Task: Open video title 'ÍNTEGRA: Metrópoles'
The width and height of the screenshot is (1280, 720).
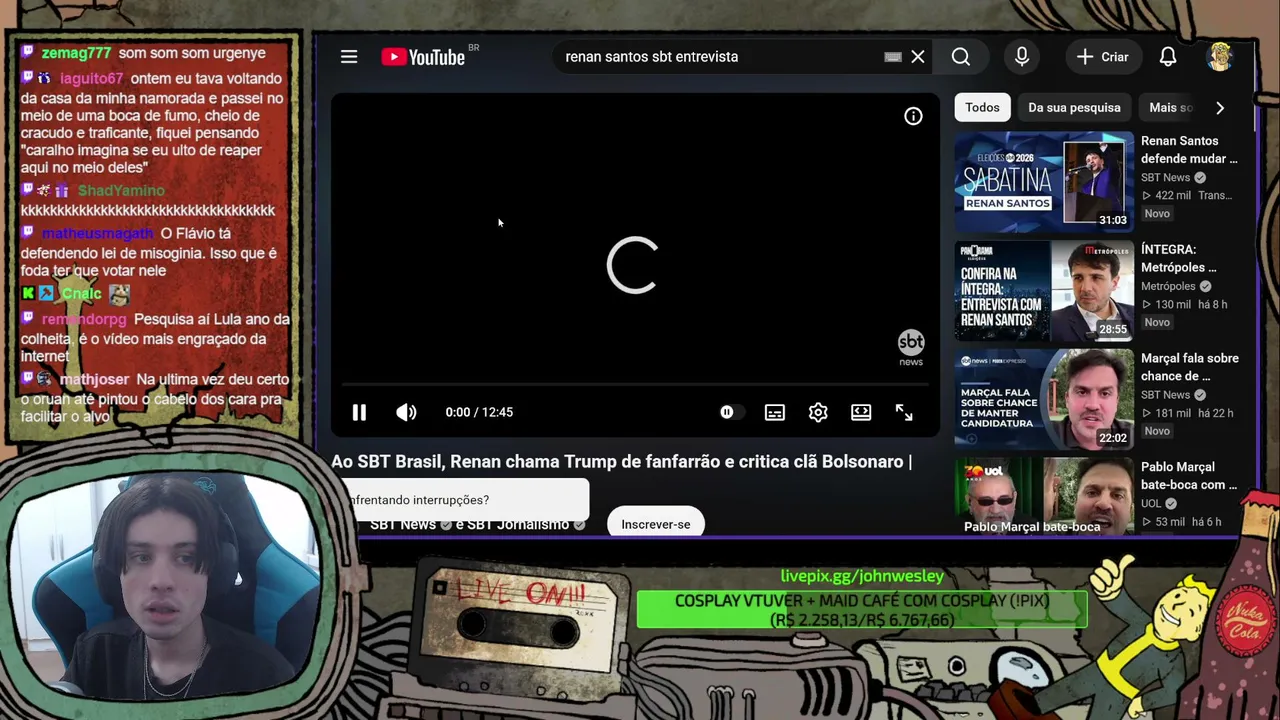Action: 1179,259
